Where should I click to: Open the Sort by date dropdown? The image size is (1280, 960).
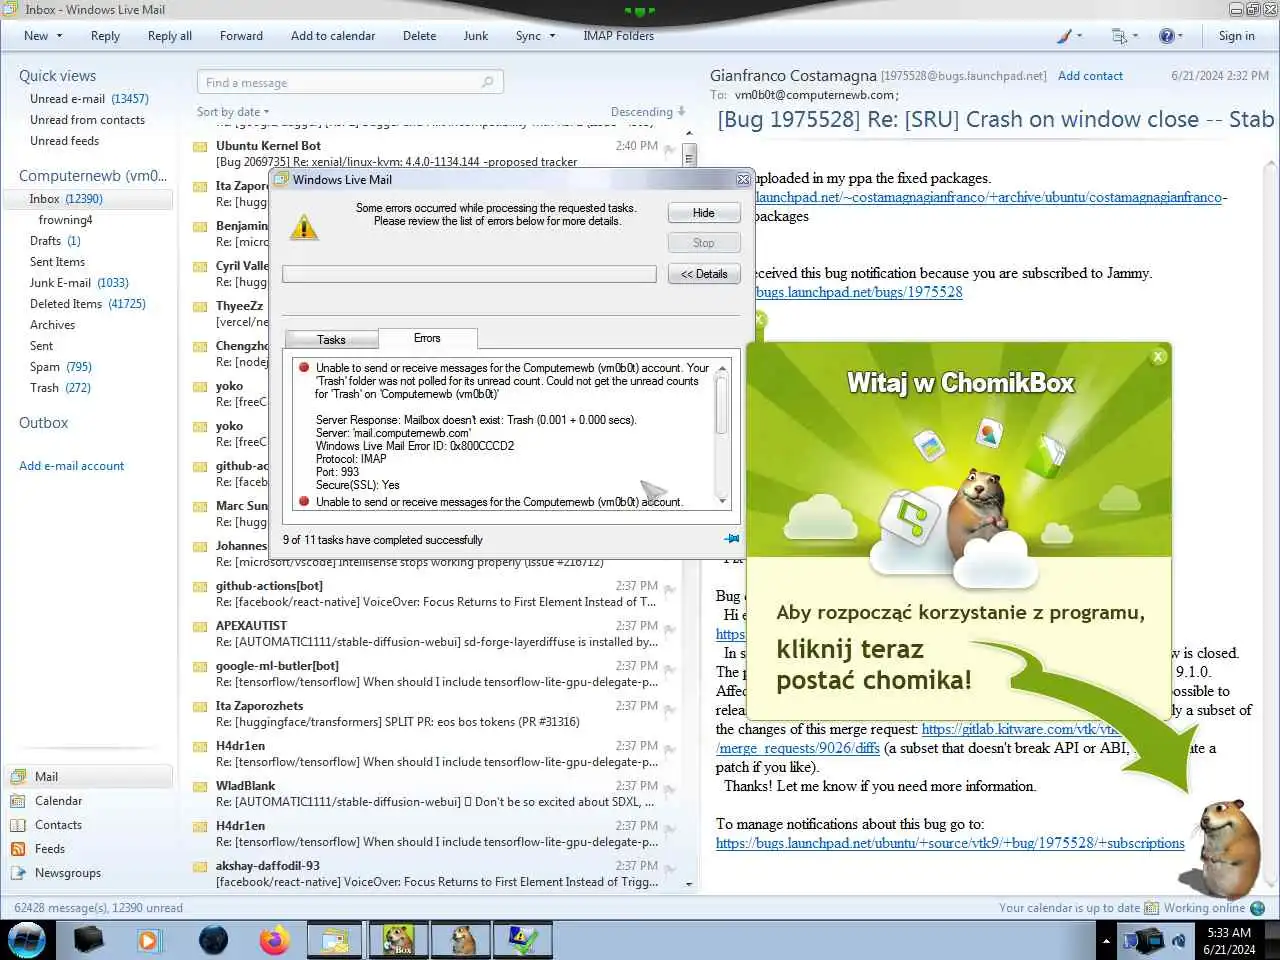[233, 112]
